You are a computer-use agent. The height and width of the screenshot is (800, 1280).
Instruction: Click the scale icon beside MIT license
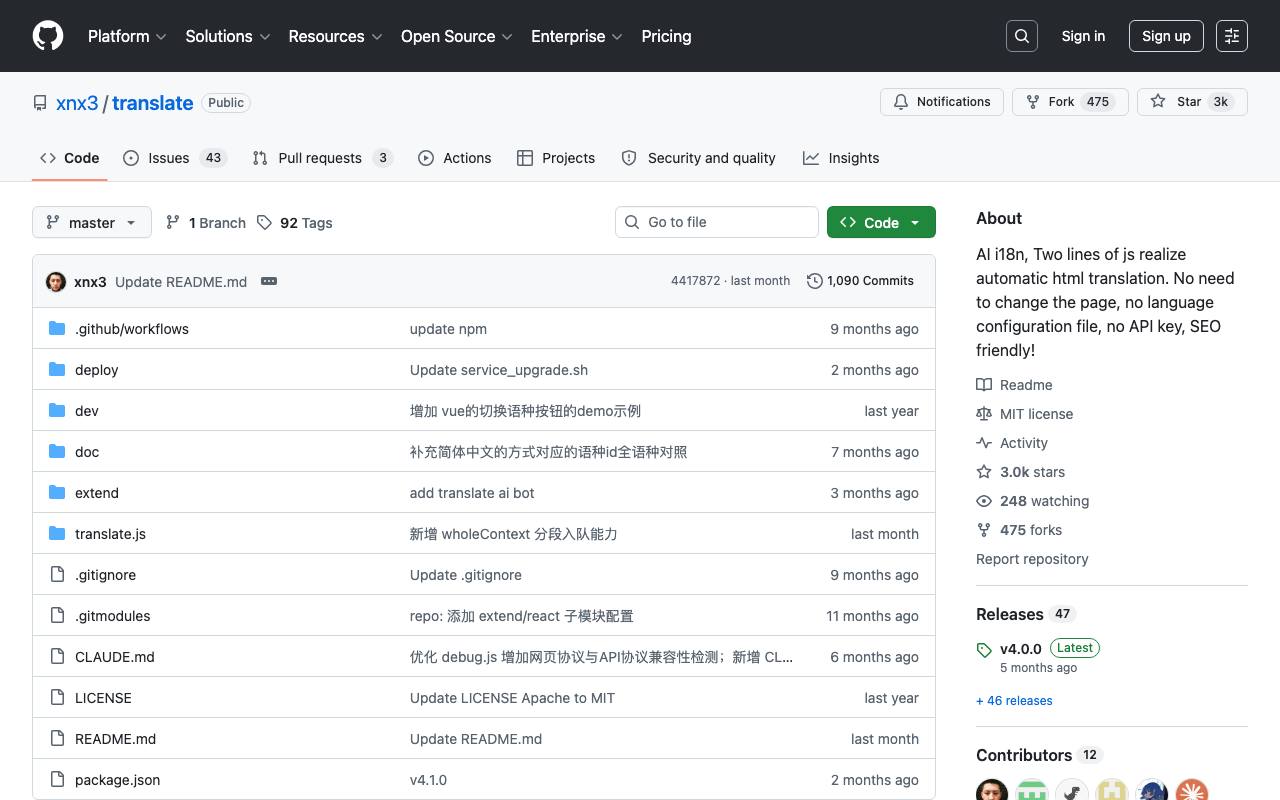tap(984, 414)
